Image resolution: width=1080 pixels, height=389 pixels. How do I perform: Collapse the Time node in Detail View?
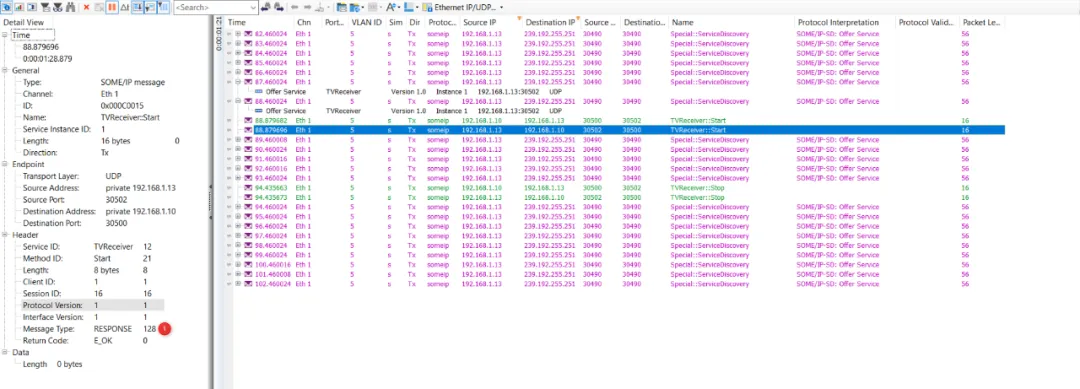pos(6,35)
